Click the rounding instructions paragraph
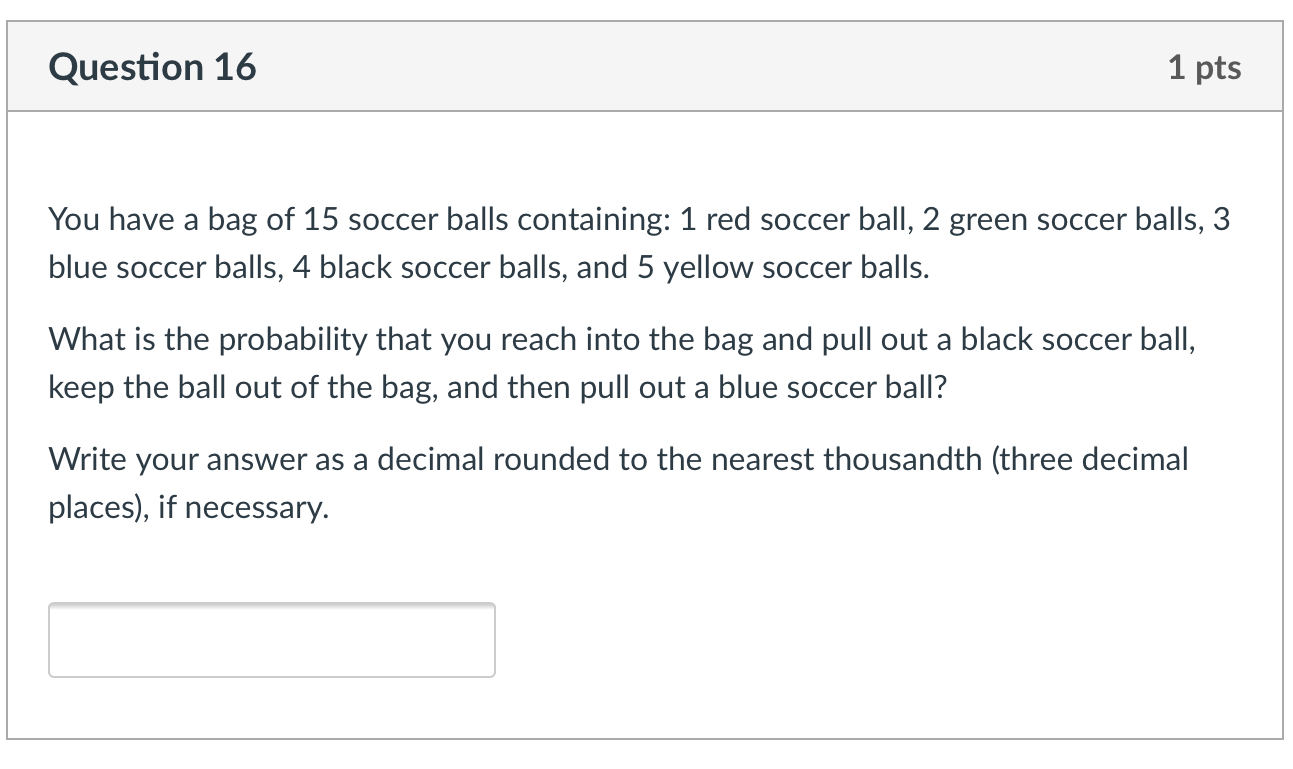 point(617,482)
